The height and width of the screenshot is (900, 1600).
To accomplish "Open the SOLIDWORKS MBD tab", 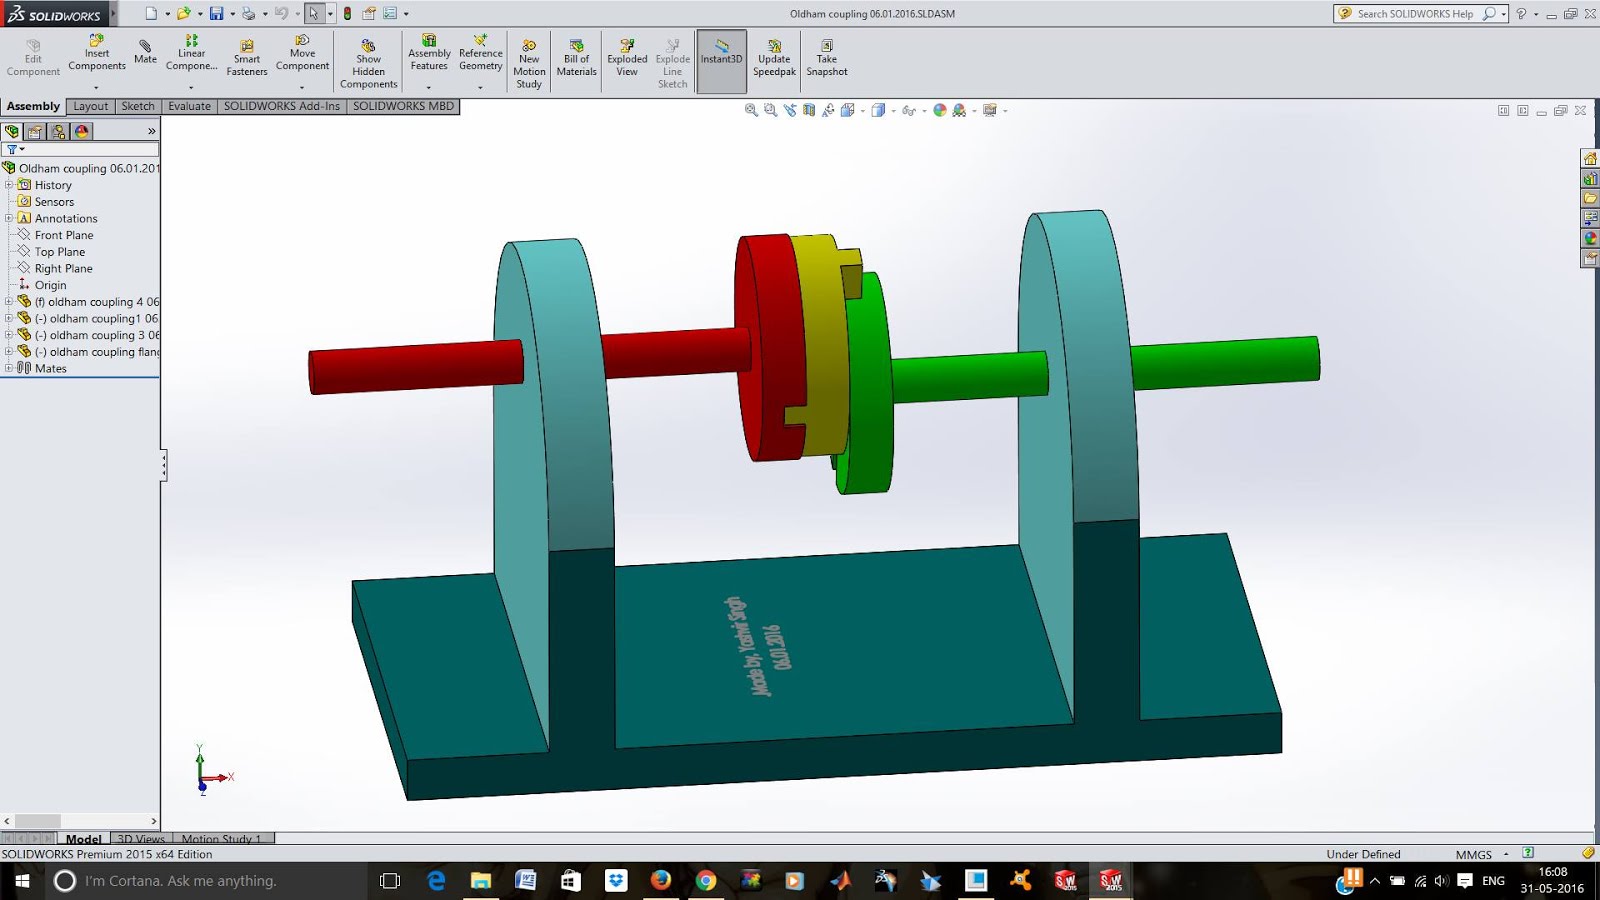I will point(403,106).
